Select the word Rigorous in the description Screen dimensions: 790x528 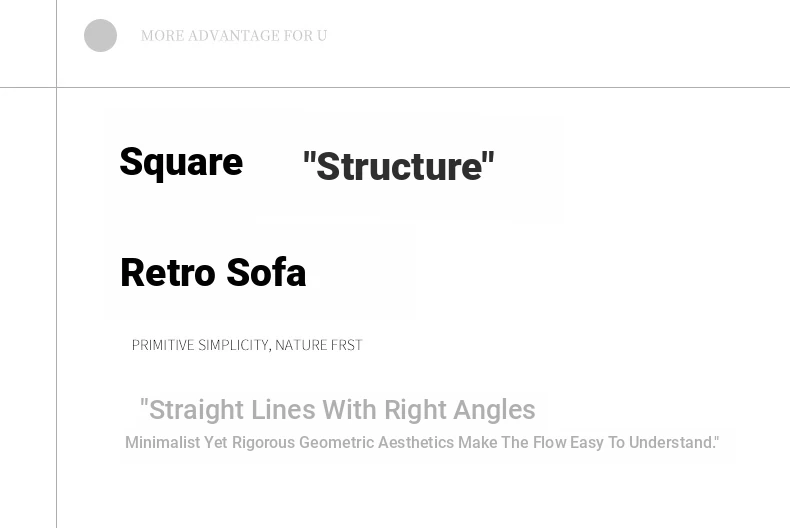coord(263,443)
